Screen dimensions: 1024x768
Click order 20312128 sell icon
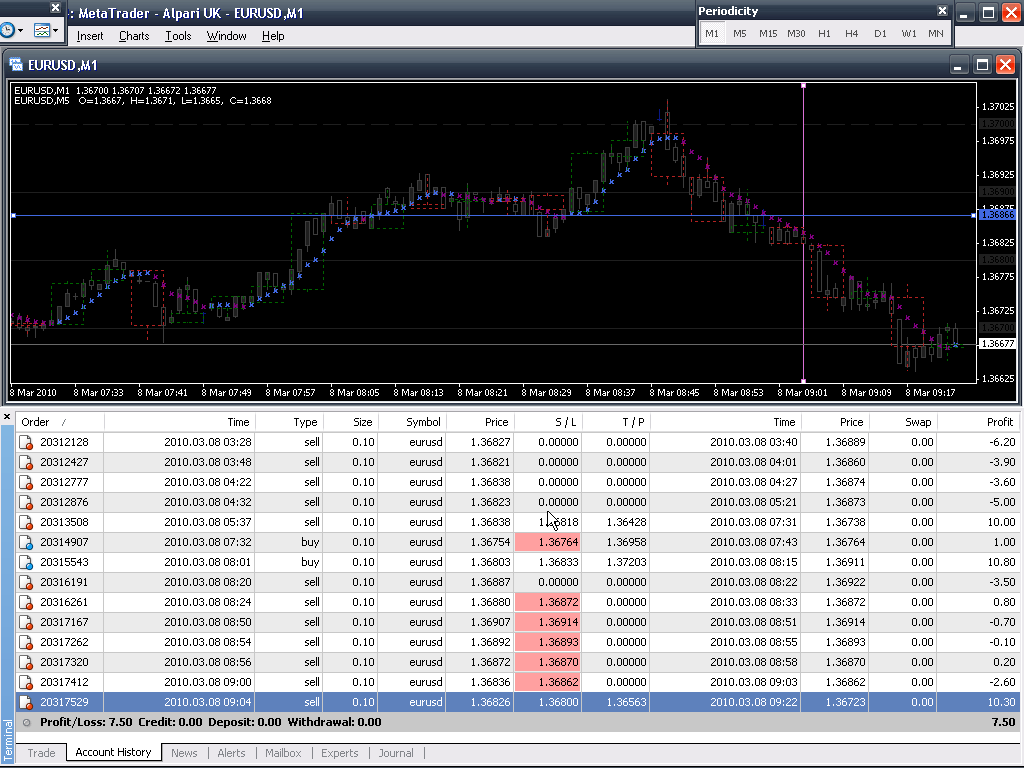26,442
